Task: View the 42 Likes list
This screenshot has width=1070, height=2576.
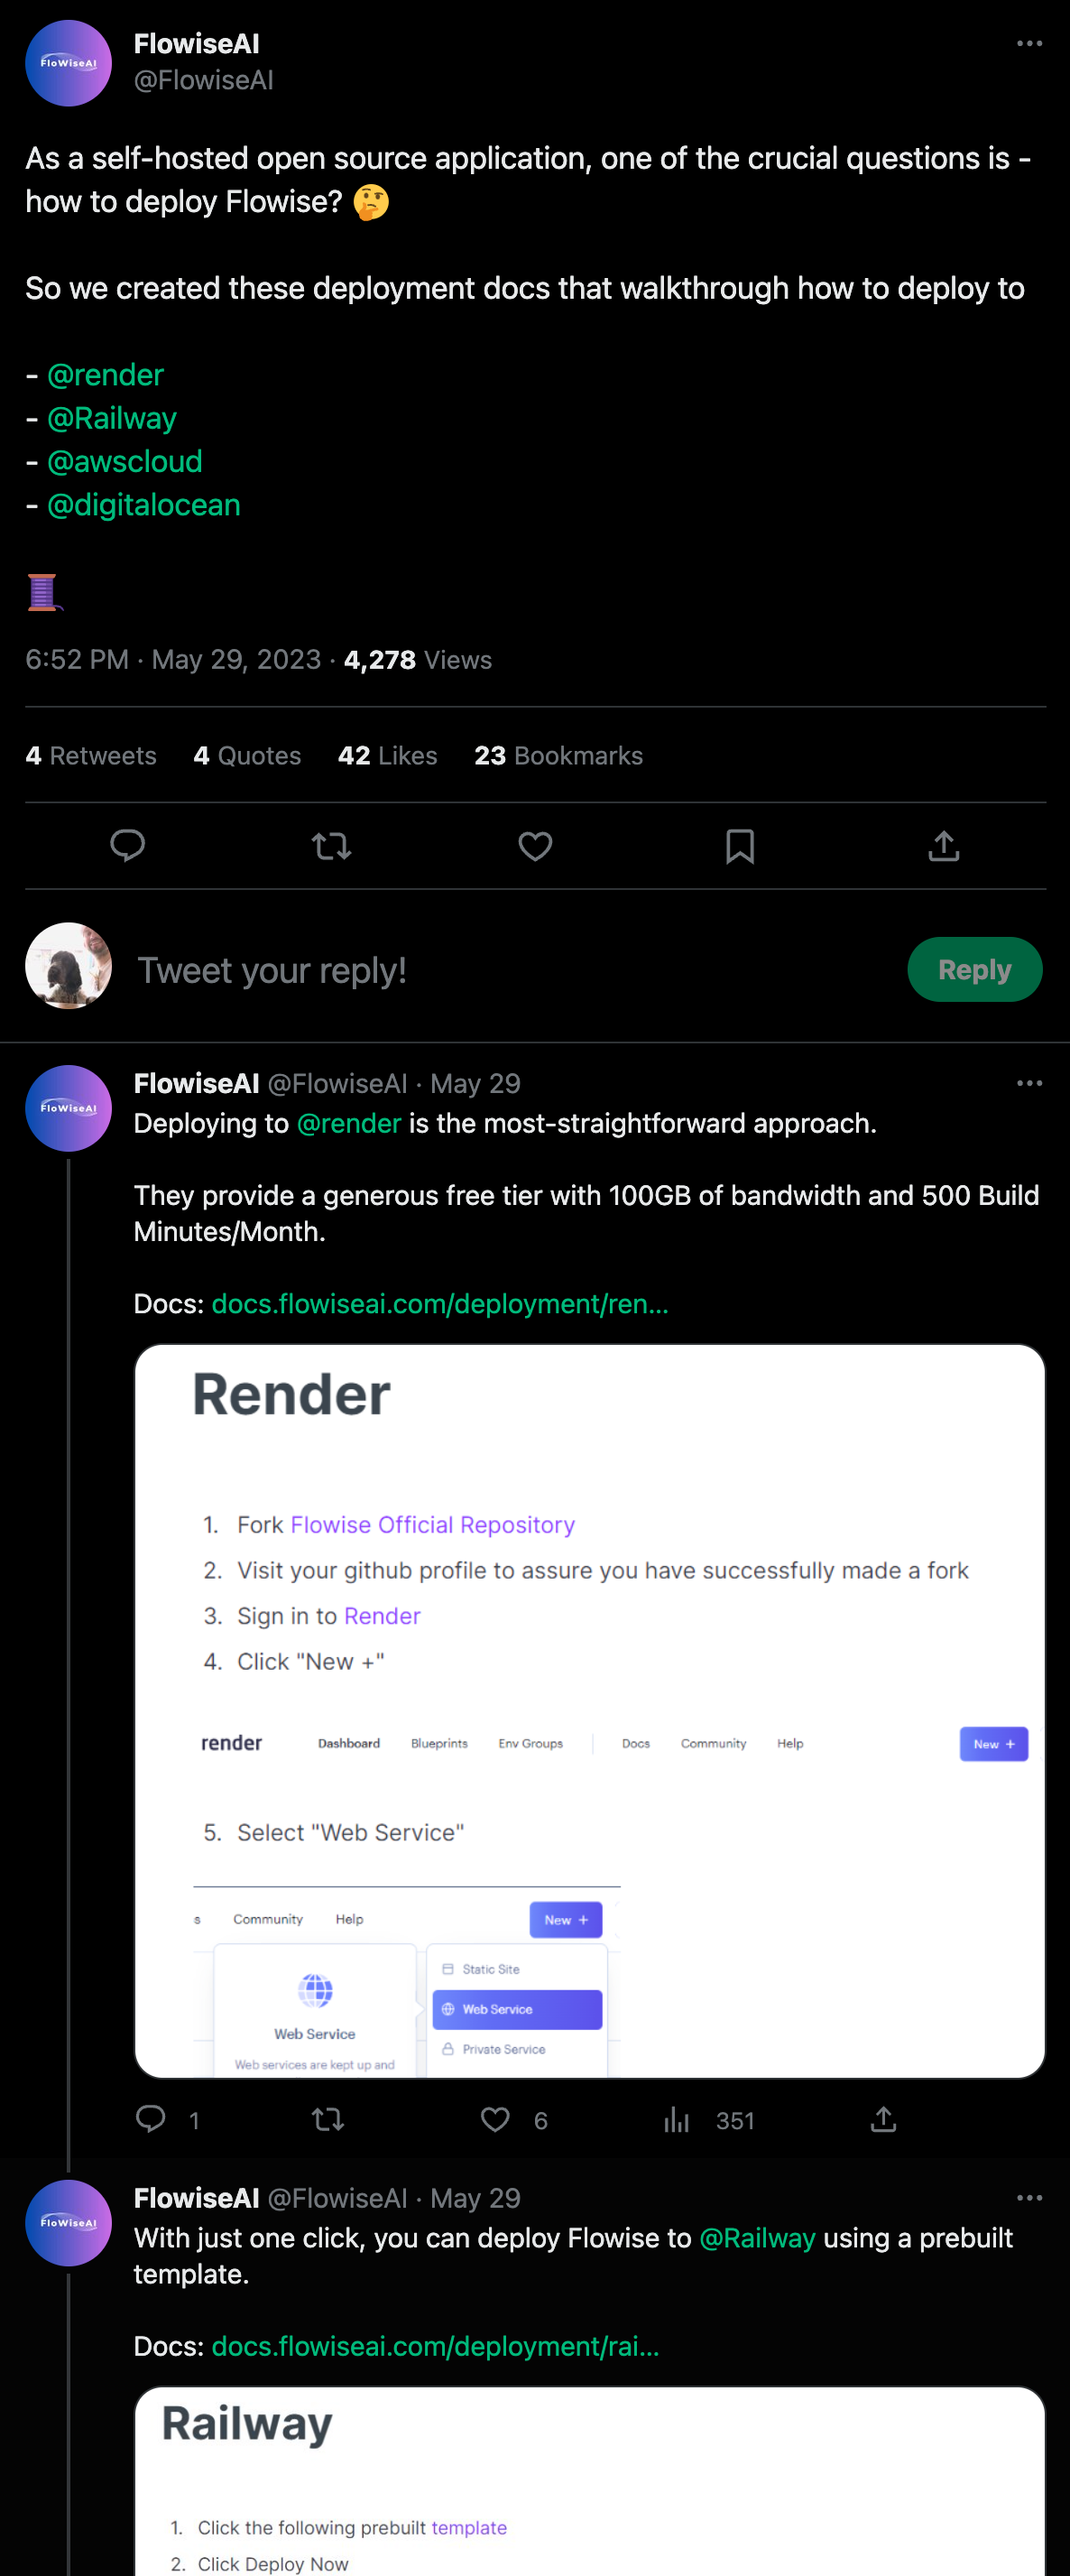Action: point(387,756)
